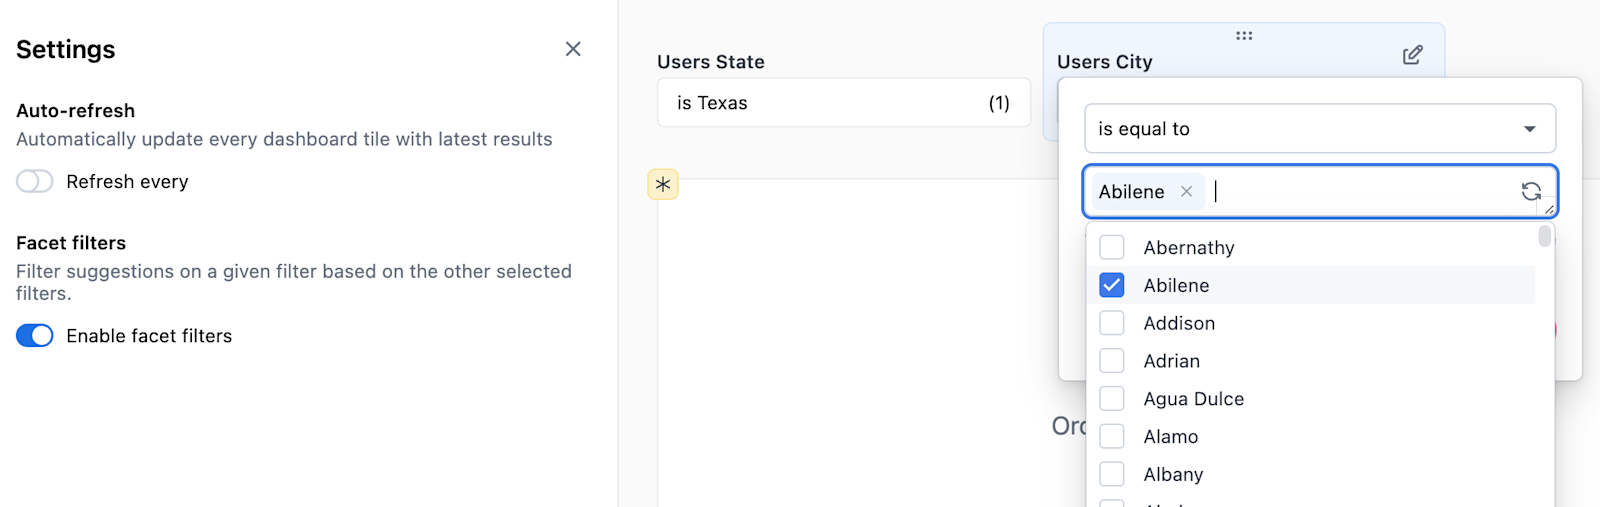Check the Abernathy checkbox
This screenshot has width=1600, height=507.
tap(1111, 247)
